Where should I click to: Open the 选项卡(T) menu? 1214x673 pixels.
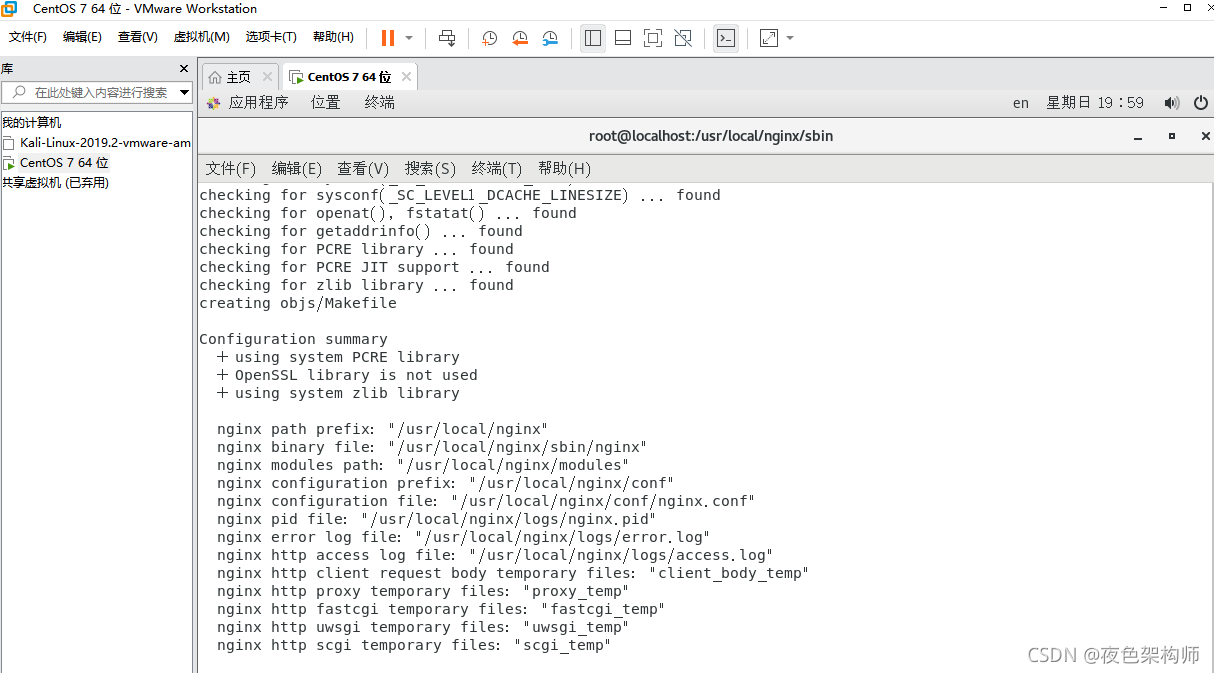271,37
